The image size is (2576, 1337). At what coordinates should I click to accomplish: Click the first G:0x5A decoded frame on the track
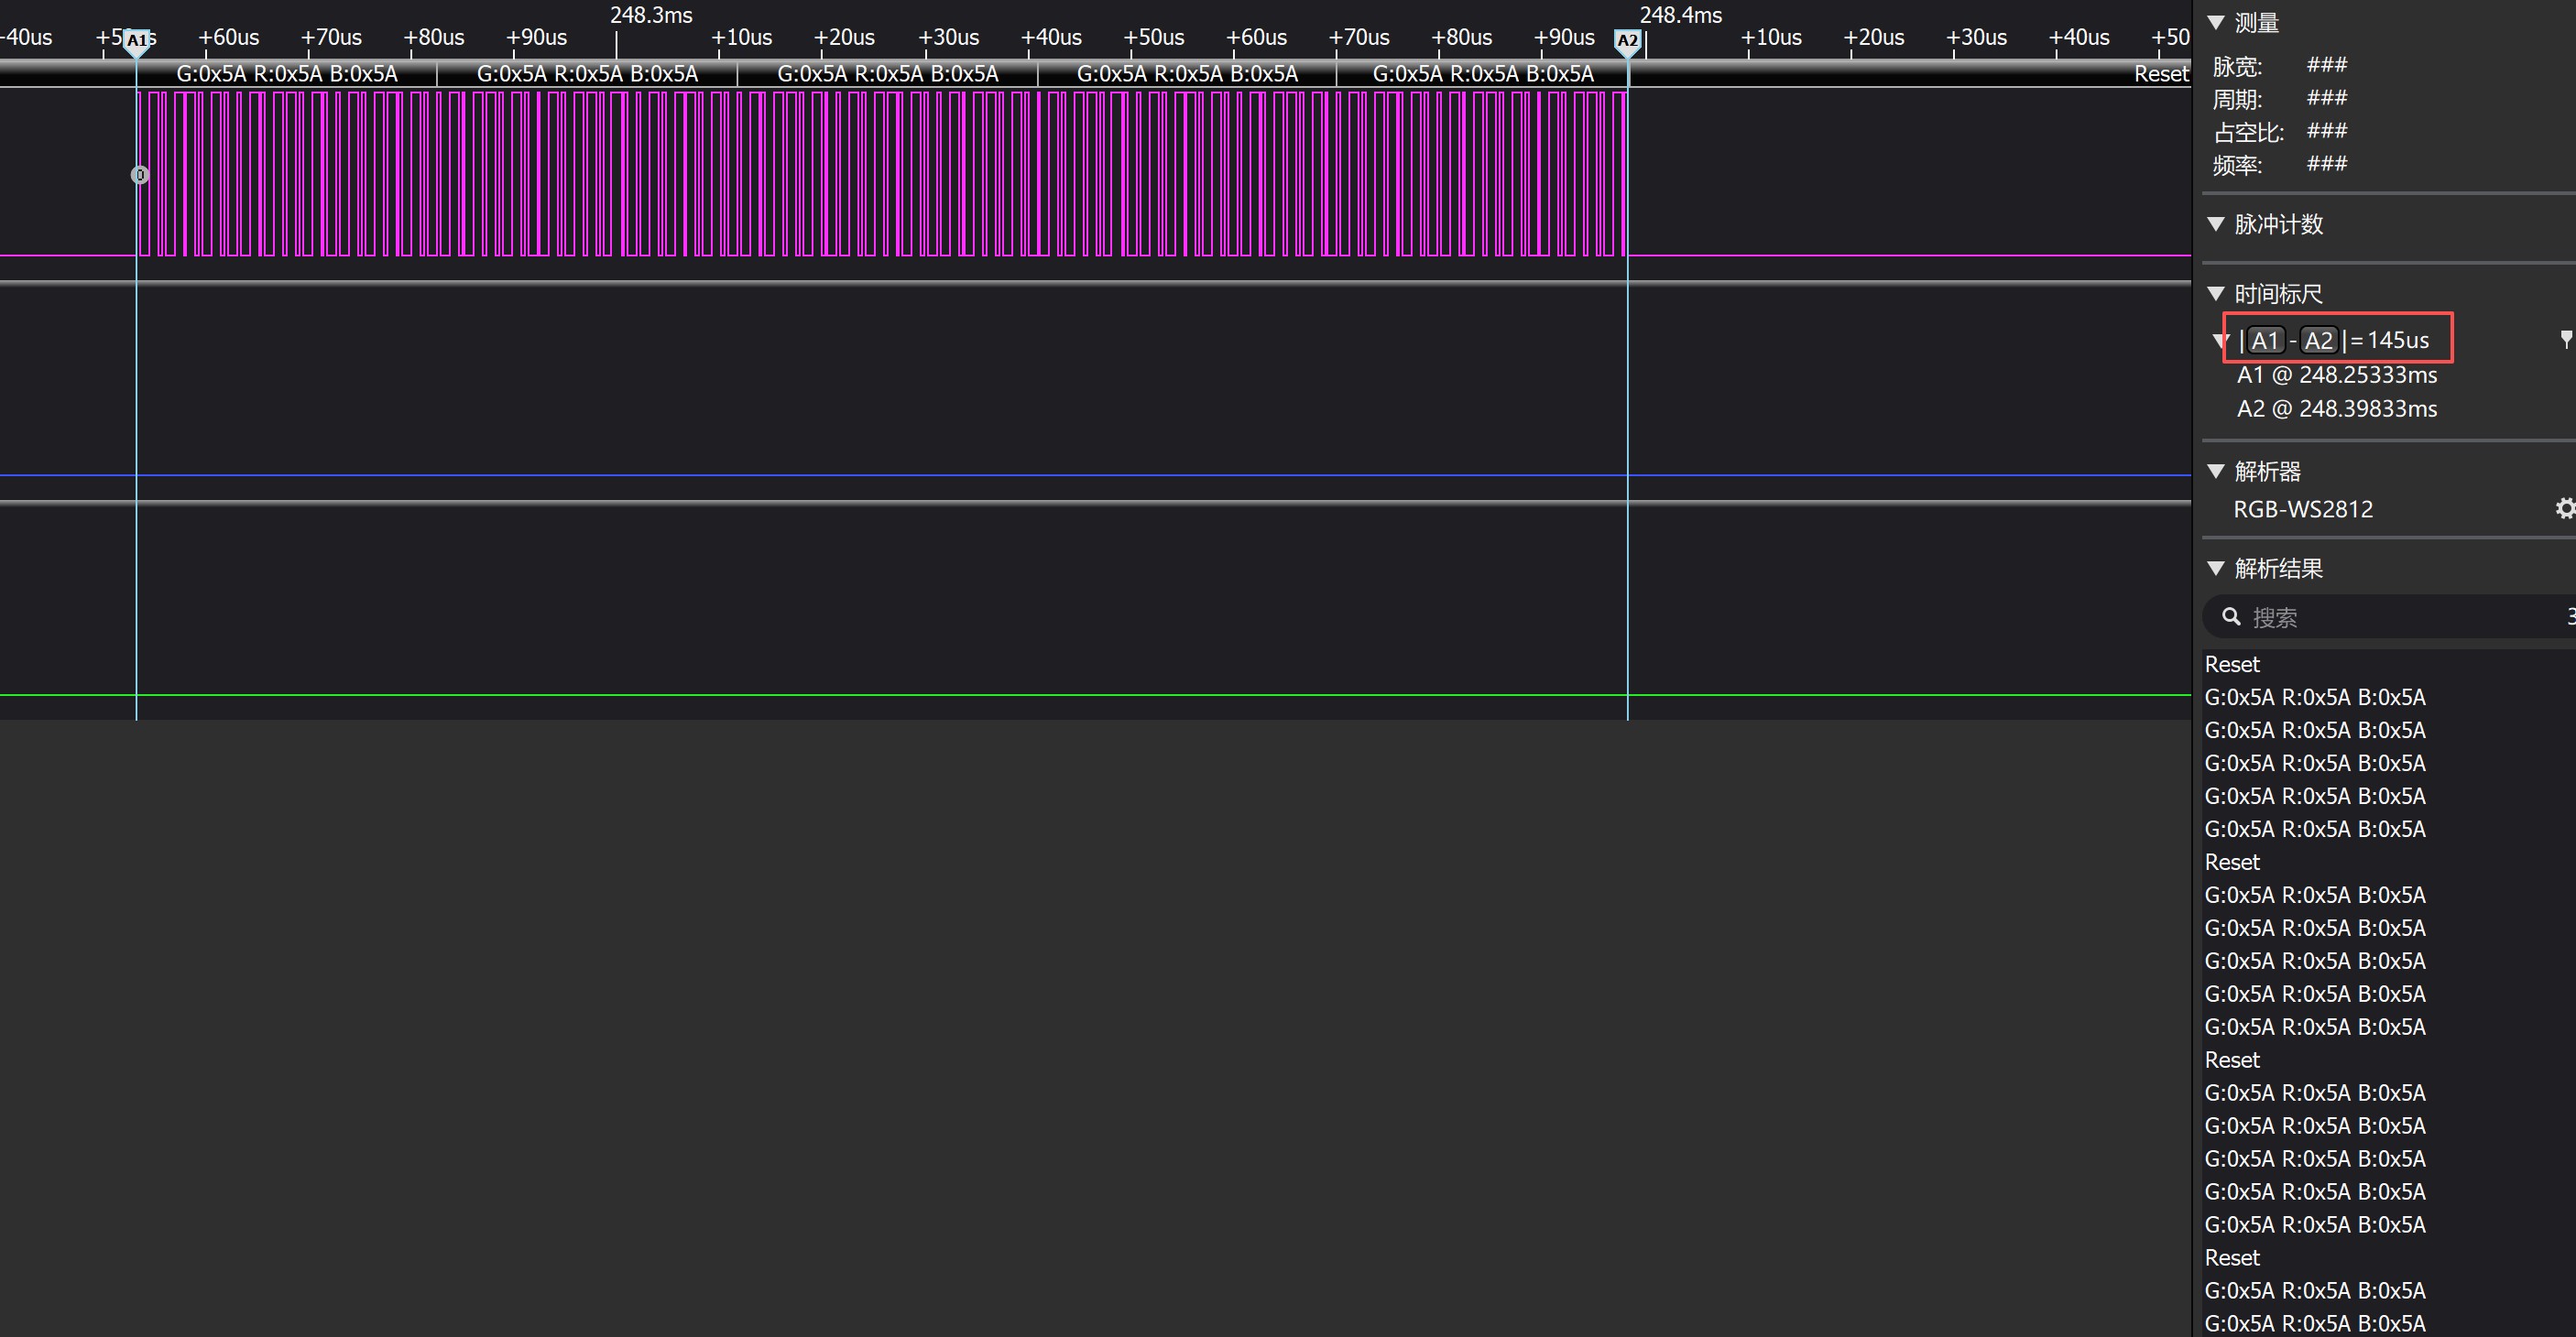click(287, 74)
